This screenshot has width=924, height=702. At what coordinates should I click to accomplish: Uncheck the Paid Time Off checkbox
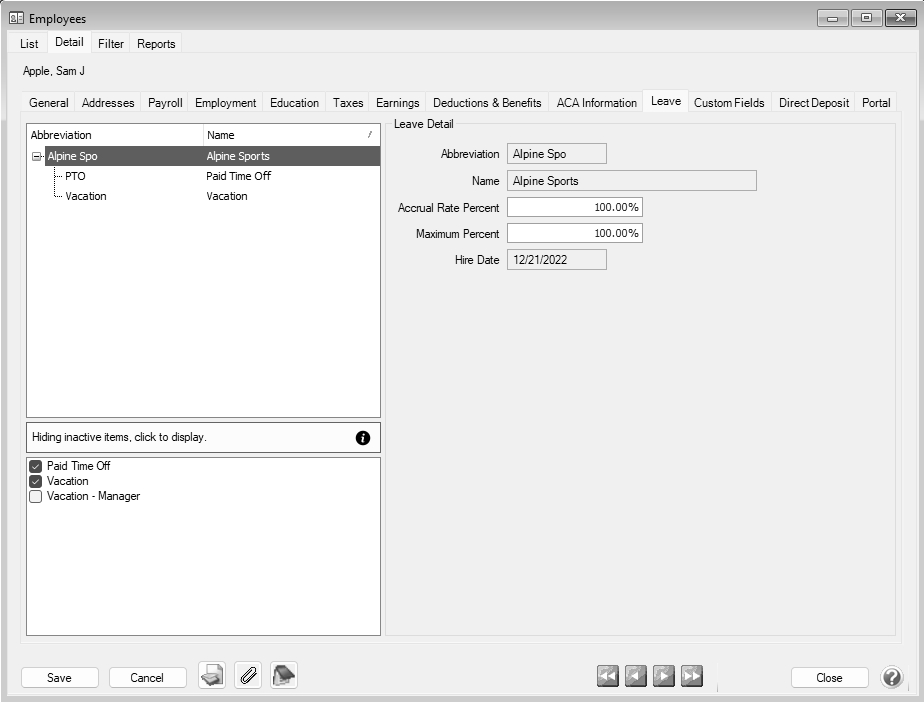point(36,466)
